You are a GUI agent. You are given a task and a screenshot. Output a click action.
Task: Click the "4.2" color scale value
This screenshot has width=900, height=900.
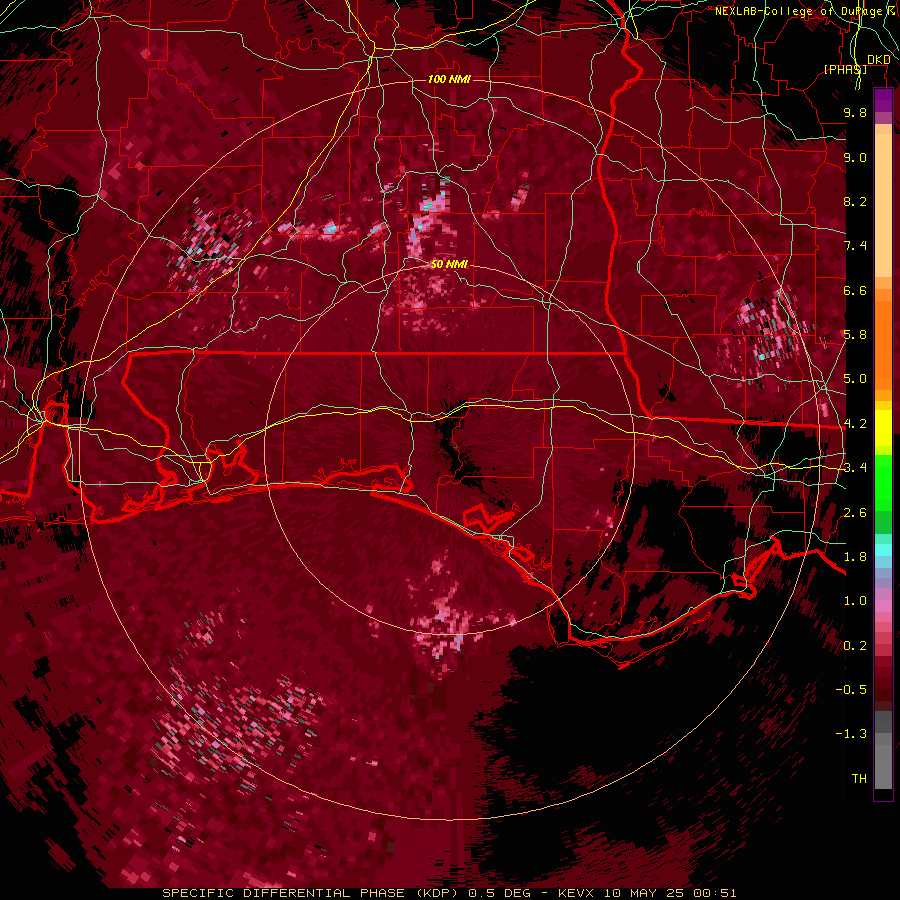pos(855,424)
